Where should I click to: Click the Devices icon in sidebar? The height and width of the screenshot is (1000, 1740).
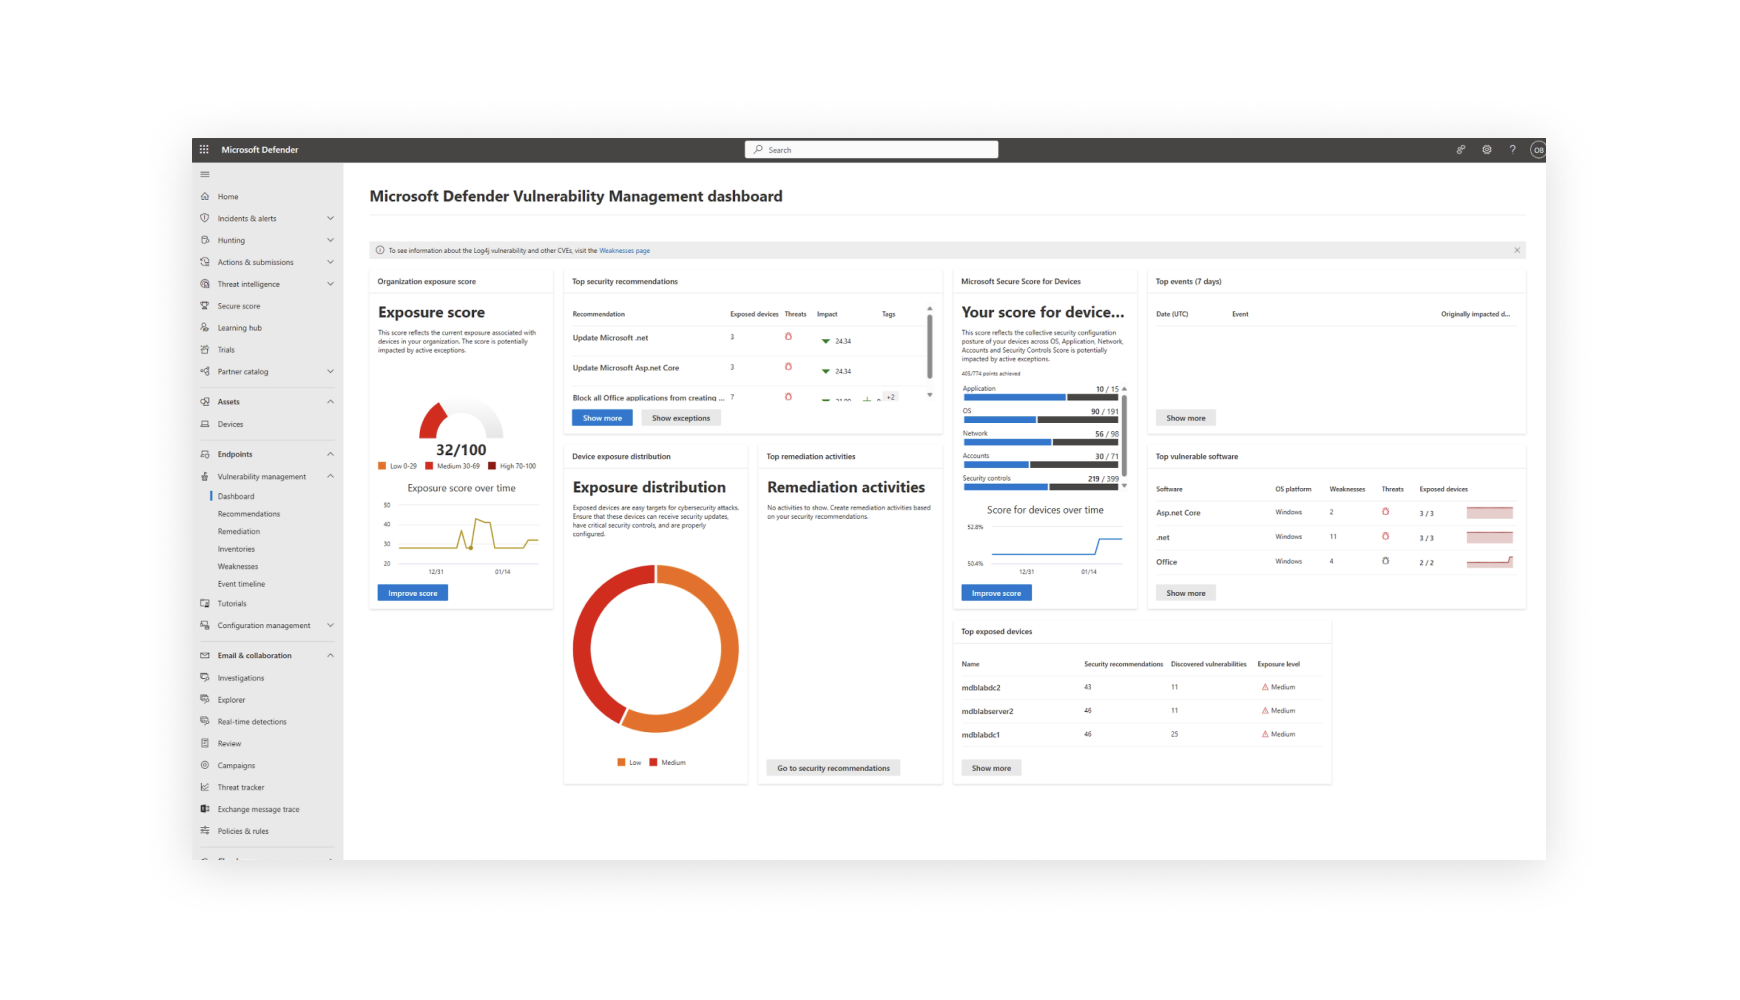point(205,424)
